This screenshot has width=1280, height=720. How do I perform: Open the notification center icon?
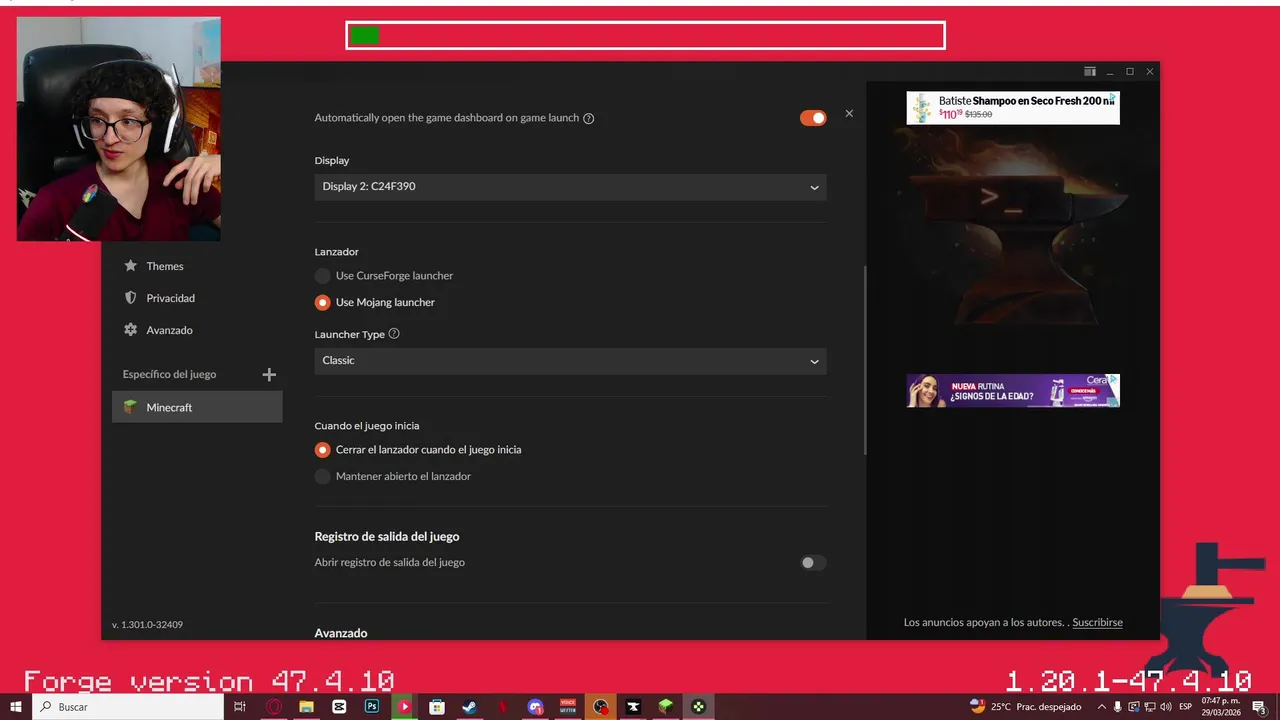[1259, 707]
